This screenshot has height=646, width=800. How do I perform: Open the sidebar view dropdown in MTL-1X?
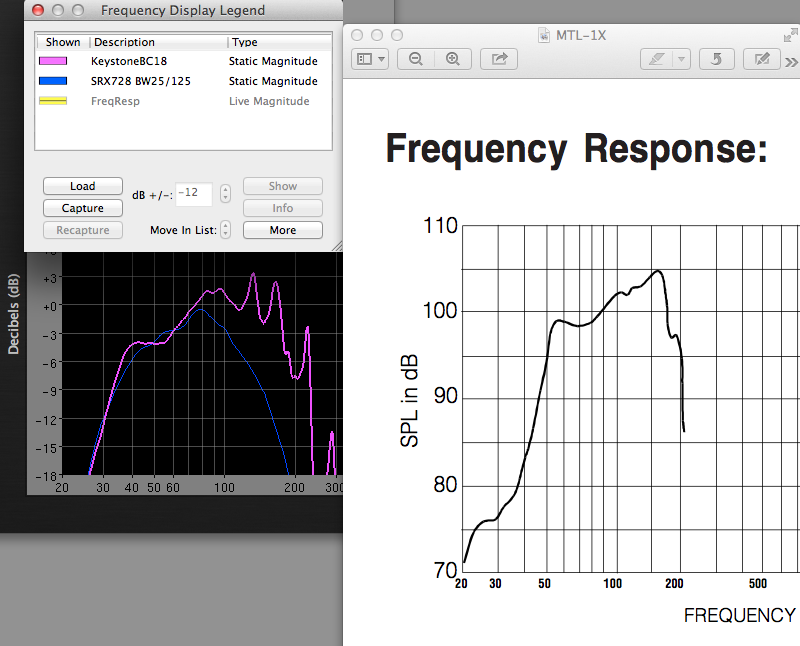pyautogui.click(x=370, y=59)
